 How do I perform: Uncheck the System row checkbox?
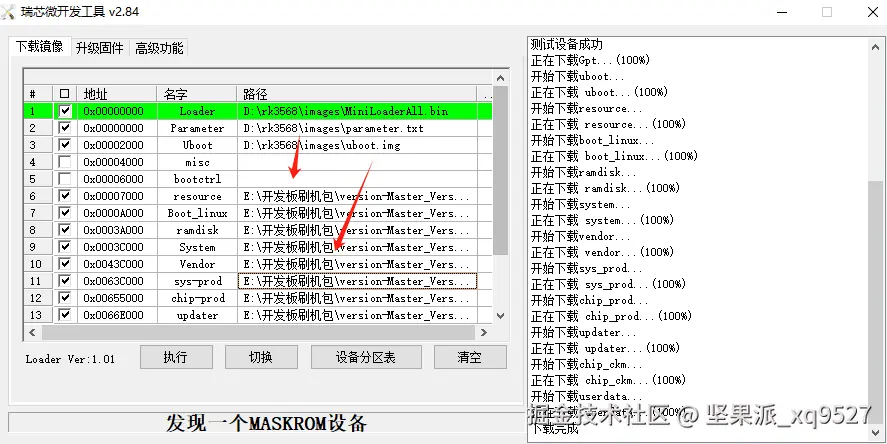65,247
